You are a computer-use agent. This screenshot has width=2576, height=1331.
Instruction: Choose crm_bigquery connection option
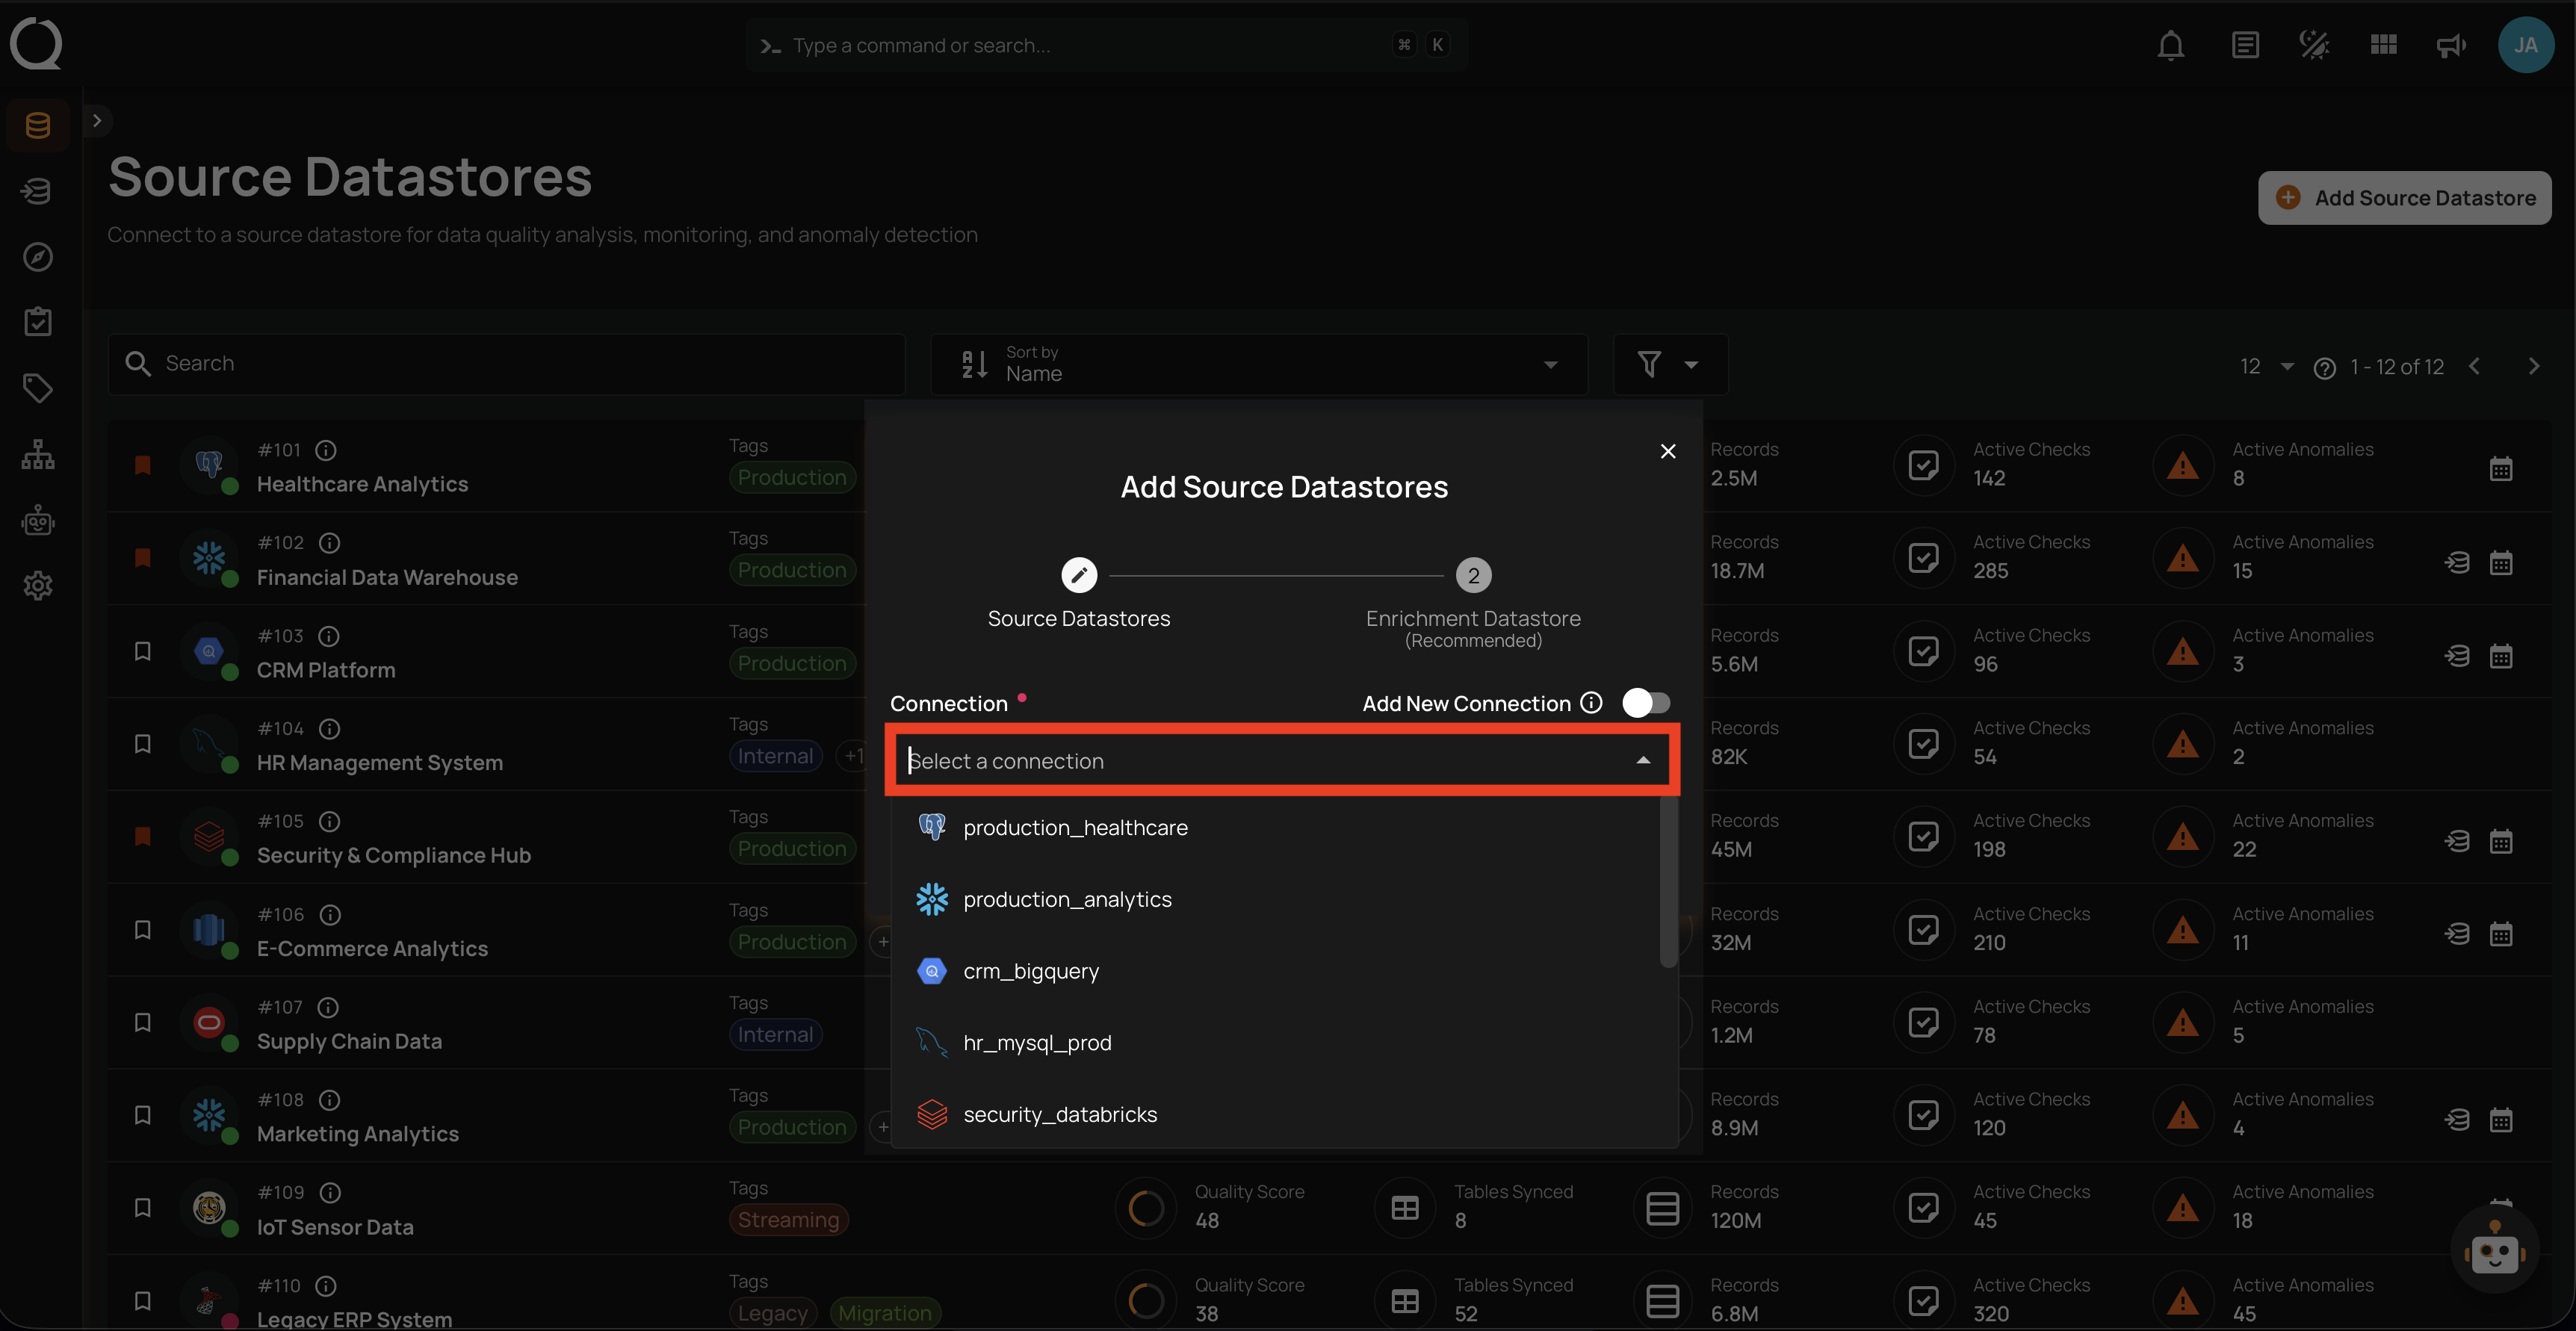coord(1030,971)
